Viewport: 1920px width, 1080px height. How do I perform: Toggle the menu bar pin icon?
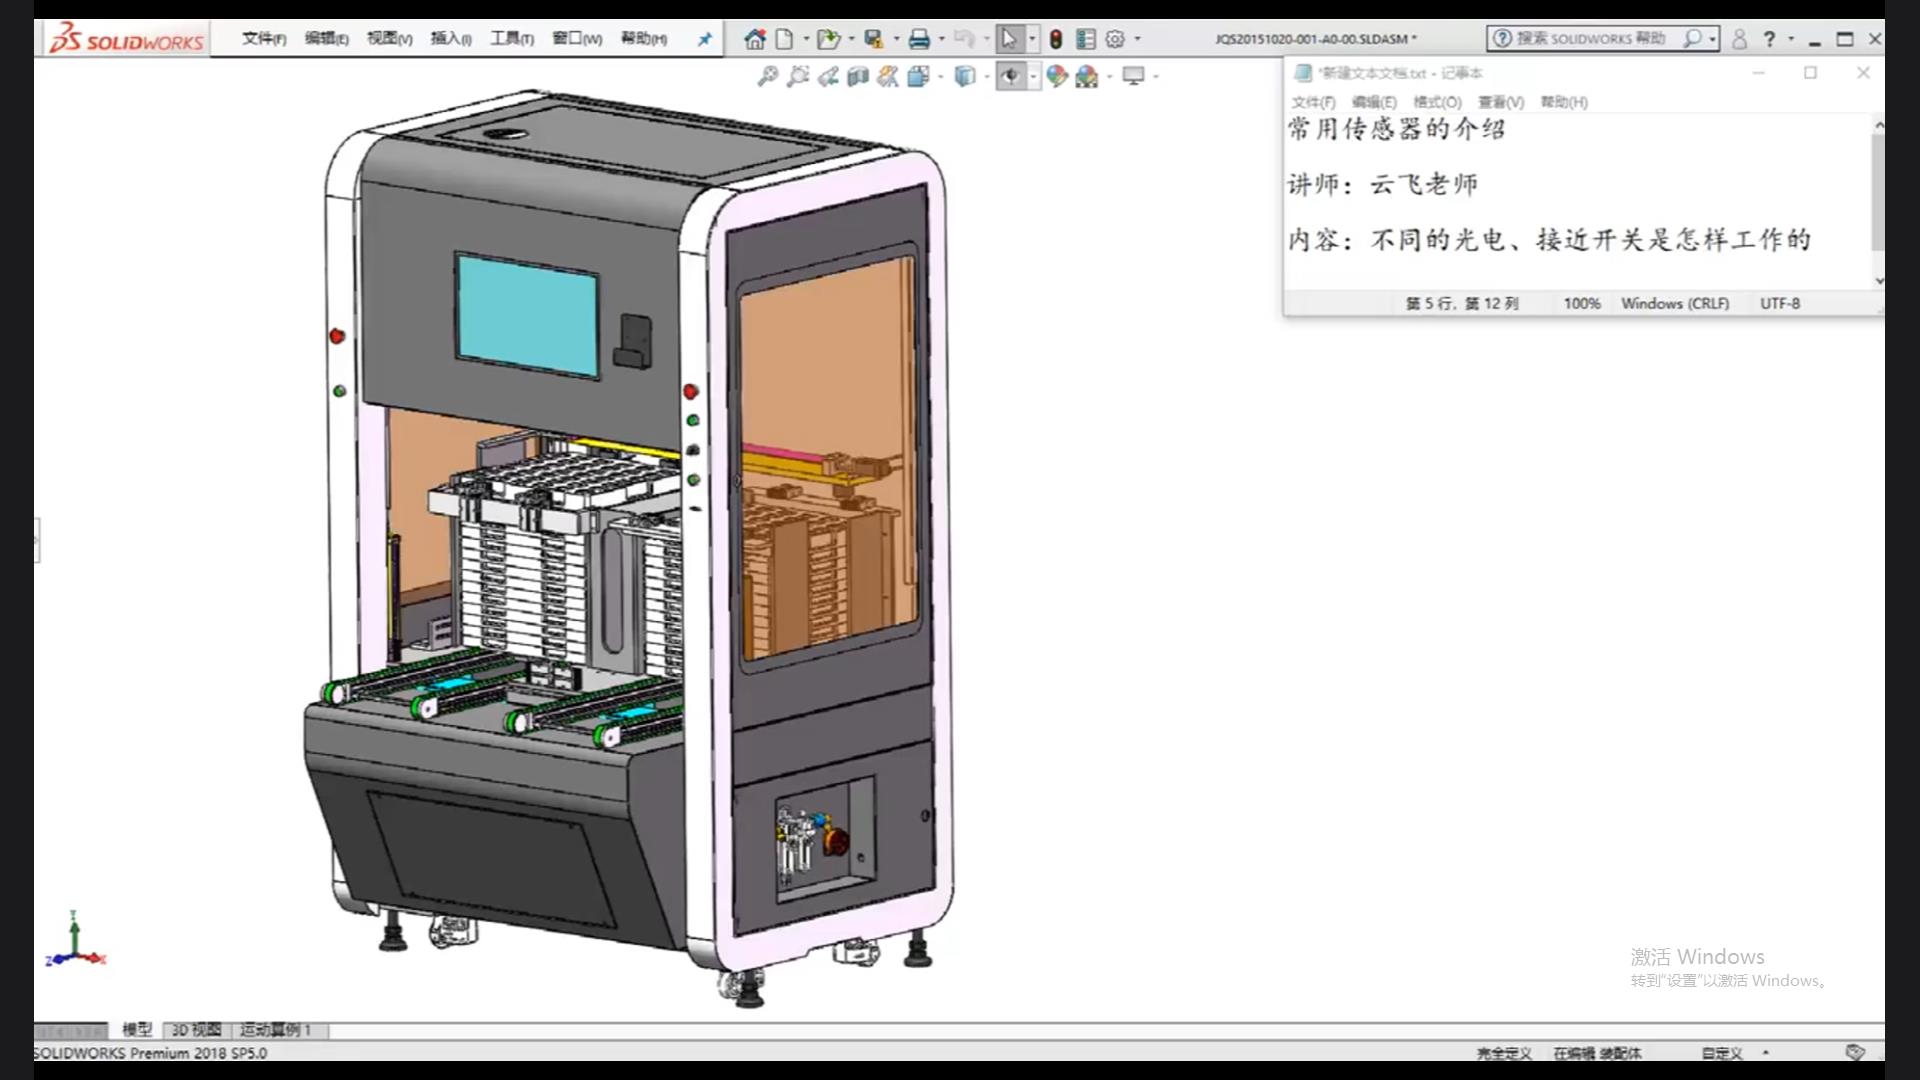(x=705, y=39)
